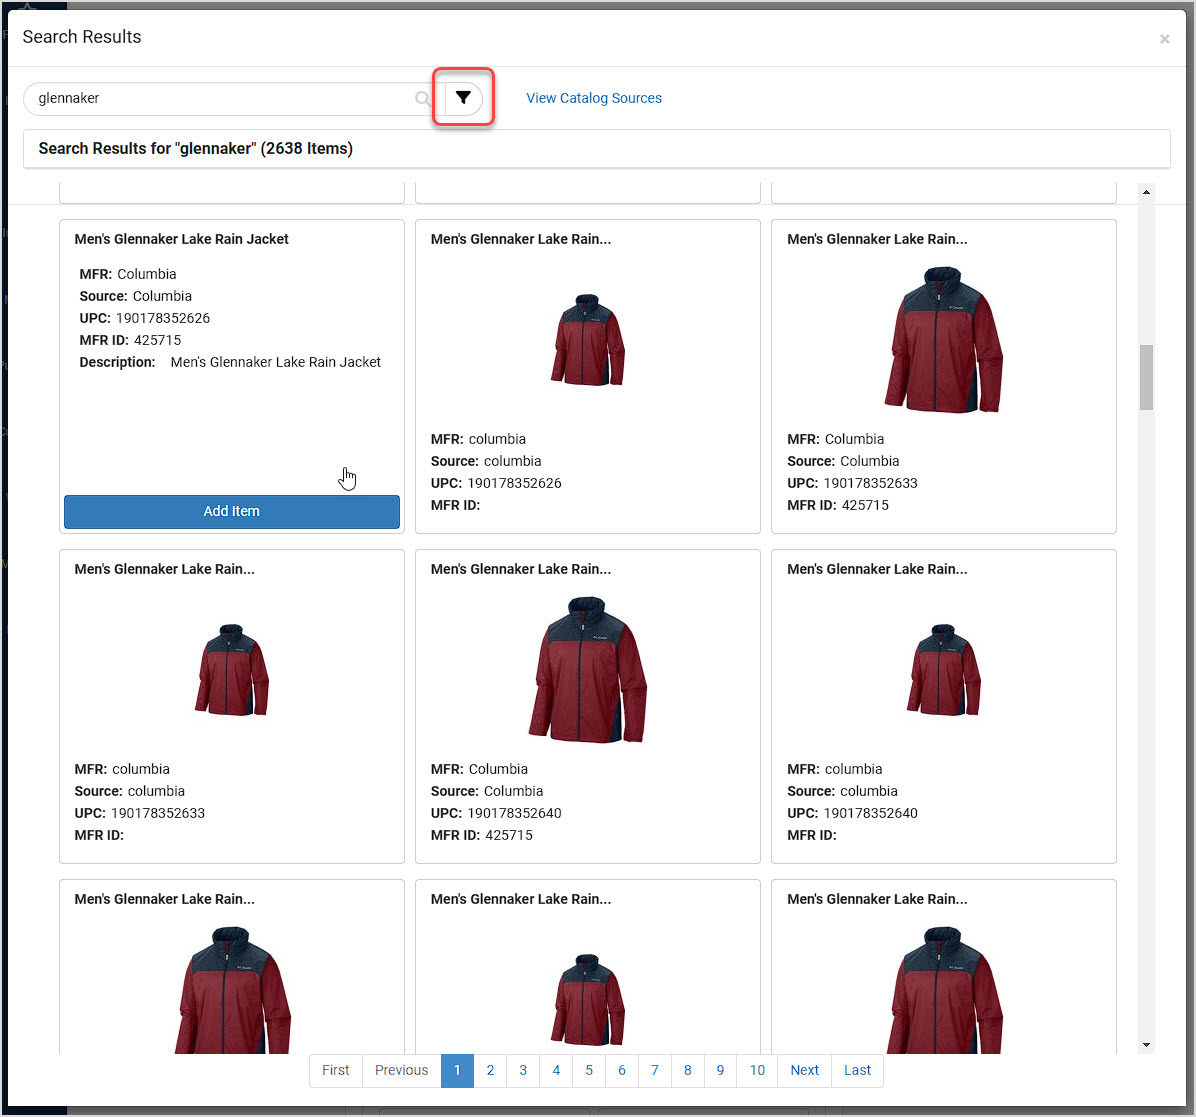Go to results page 10
The image size is (1196, 1117).
click(x=757, y=1070)
